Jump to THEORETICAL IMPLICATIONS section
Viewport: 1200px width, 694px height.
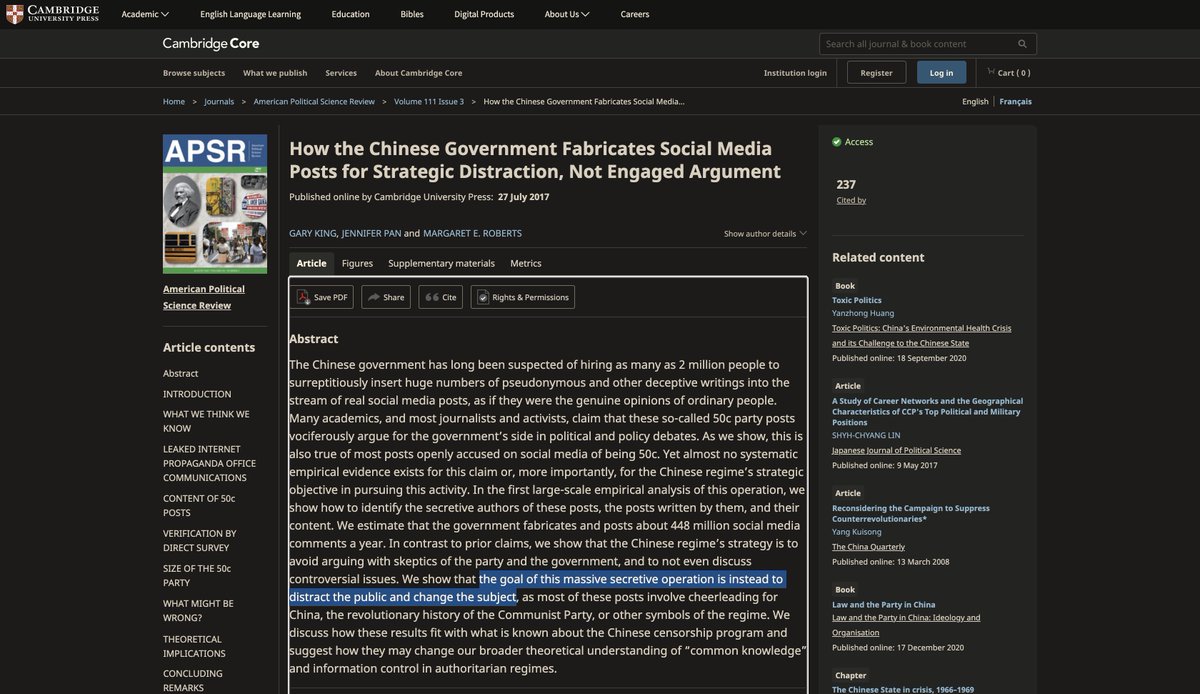pyautogui.click(x=195, y=646)
